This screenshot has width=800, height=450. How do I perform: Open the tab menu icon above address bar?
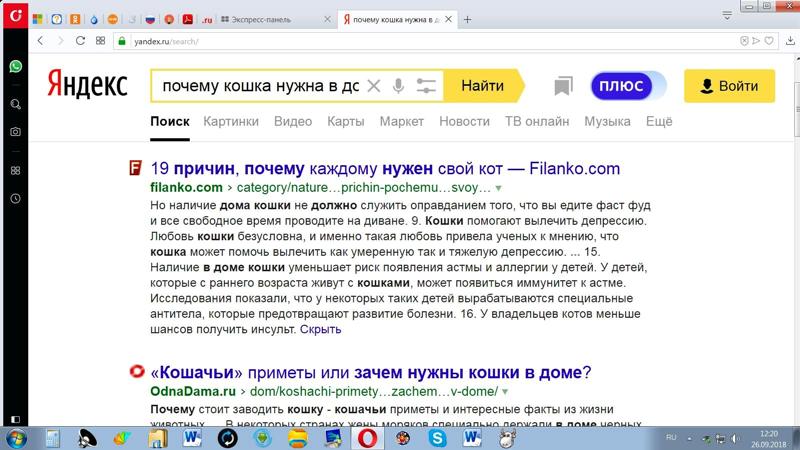point(727,15)
